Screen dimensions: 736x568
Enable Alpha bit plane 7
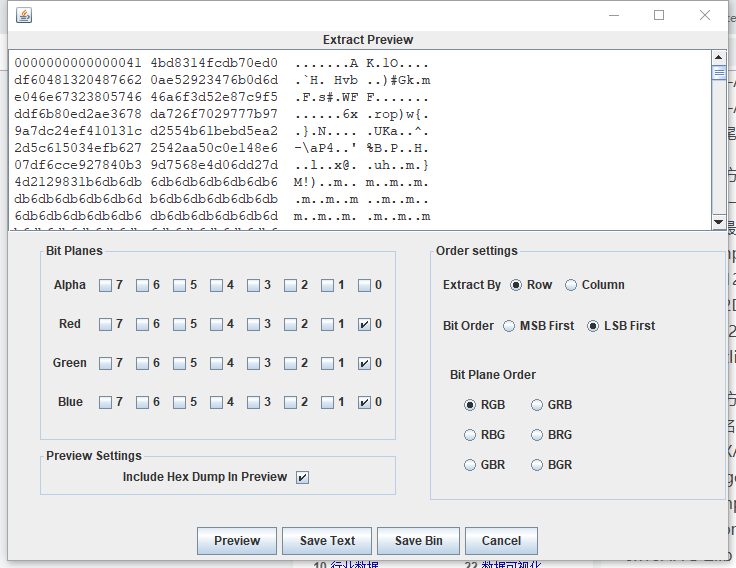click(x=105, y=285)
